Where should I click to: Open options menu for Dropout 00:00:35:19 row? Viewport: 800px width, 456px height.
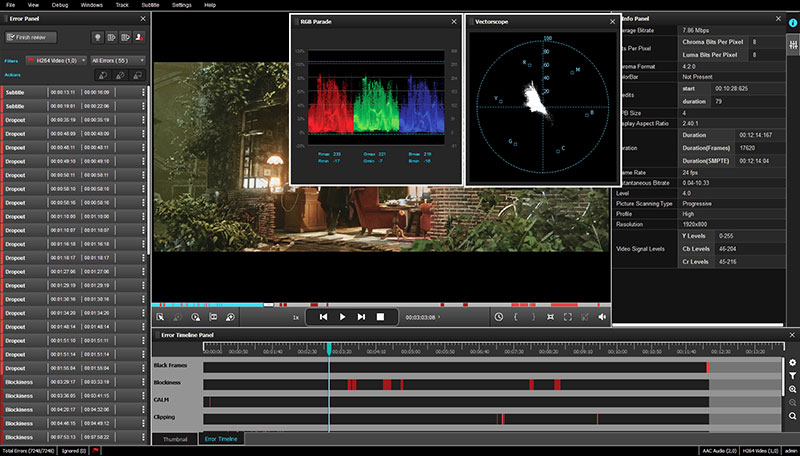pos(143,120)
